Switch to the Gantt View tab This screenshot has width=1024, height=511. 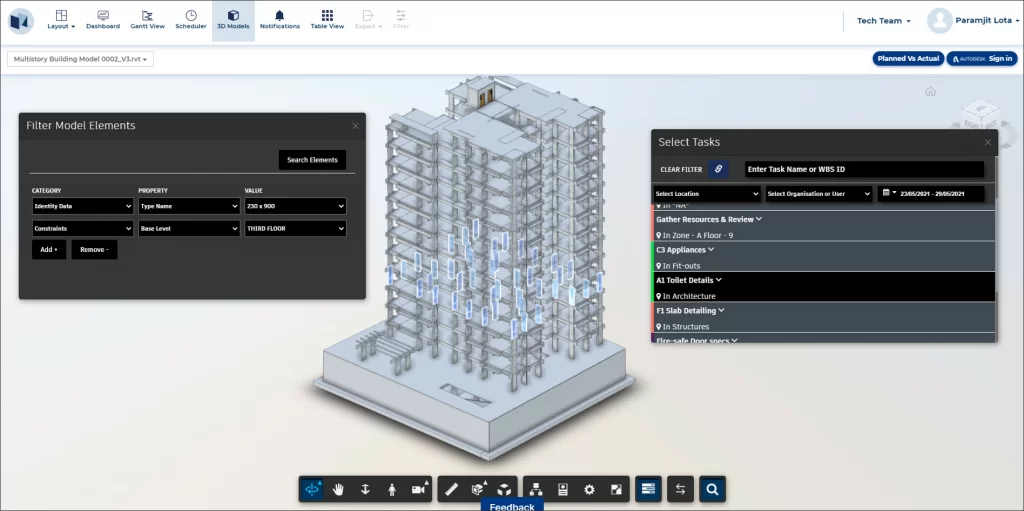(x=147, y=20)
